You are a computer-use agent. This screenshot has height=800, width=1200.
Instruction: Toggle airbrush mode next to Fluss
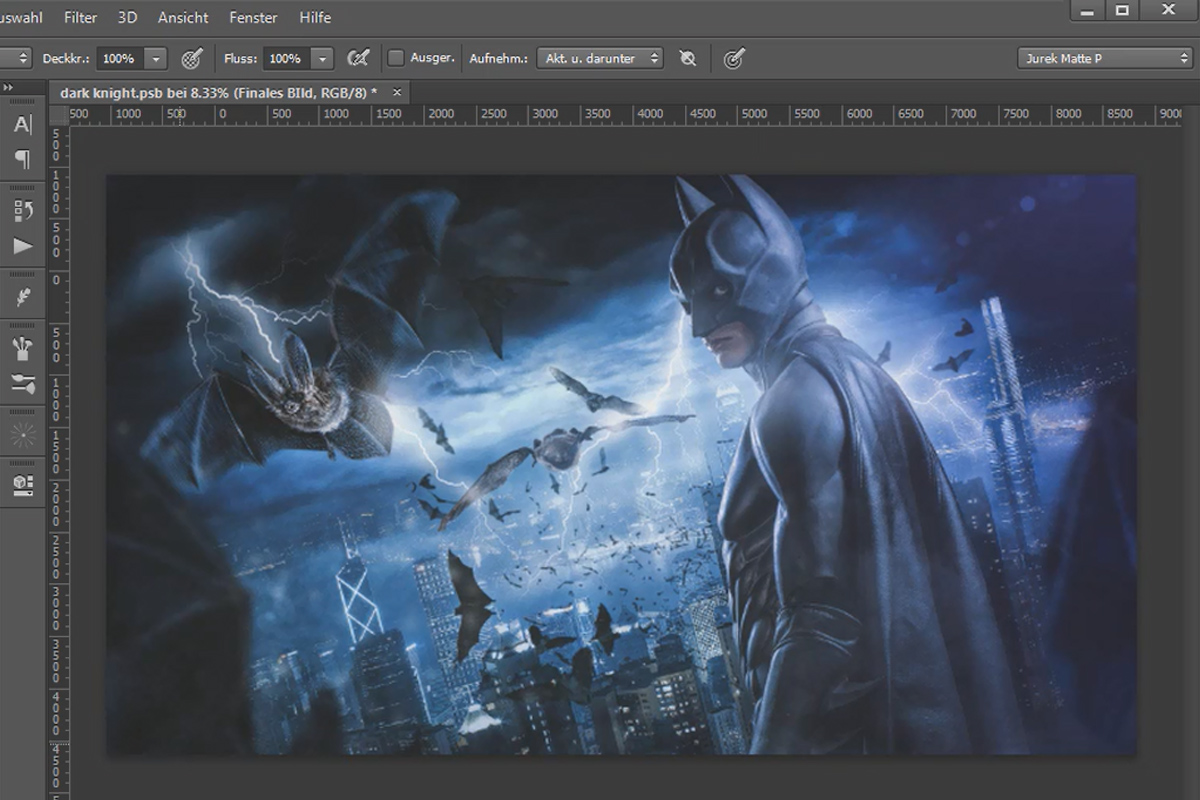coord(358,58)
